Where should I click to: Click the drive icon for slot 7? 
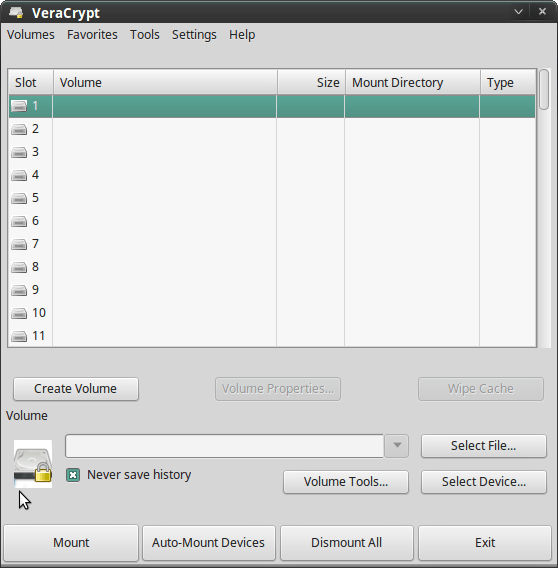[19, 244]
